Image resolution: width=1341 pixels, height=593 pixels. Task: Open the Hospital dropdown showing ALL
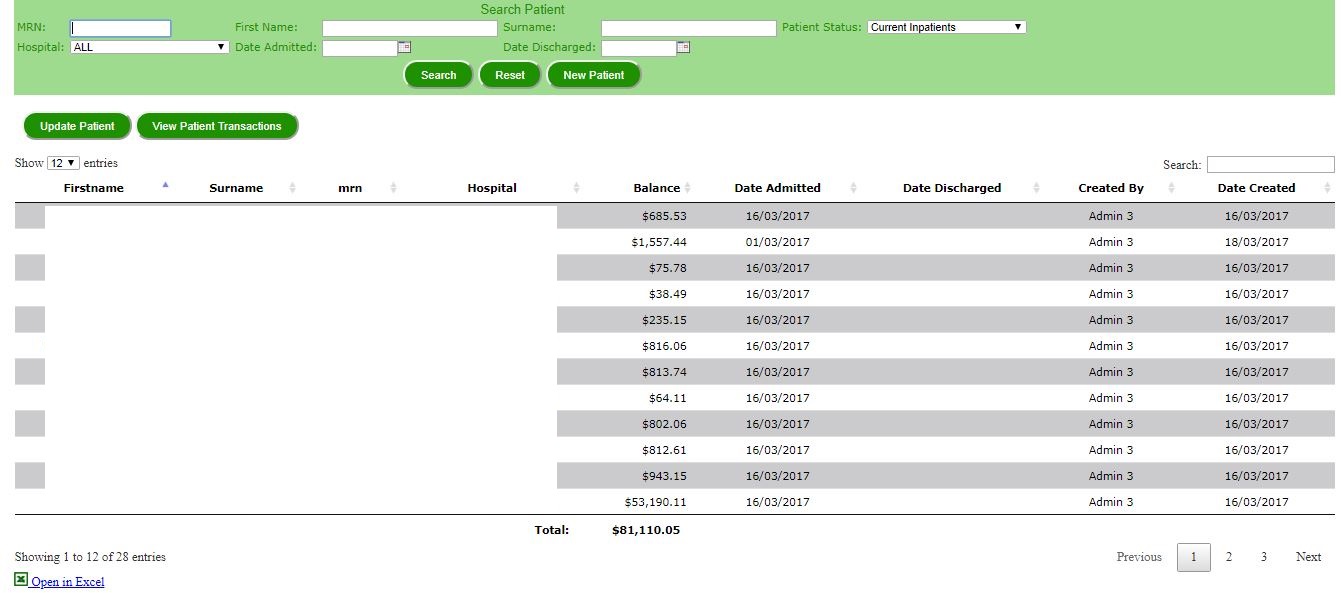point(150,47)
